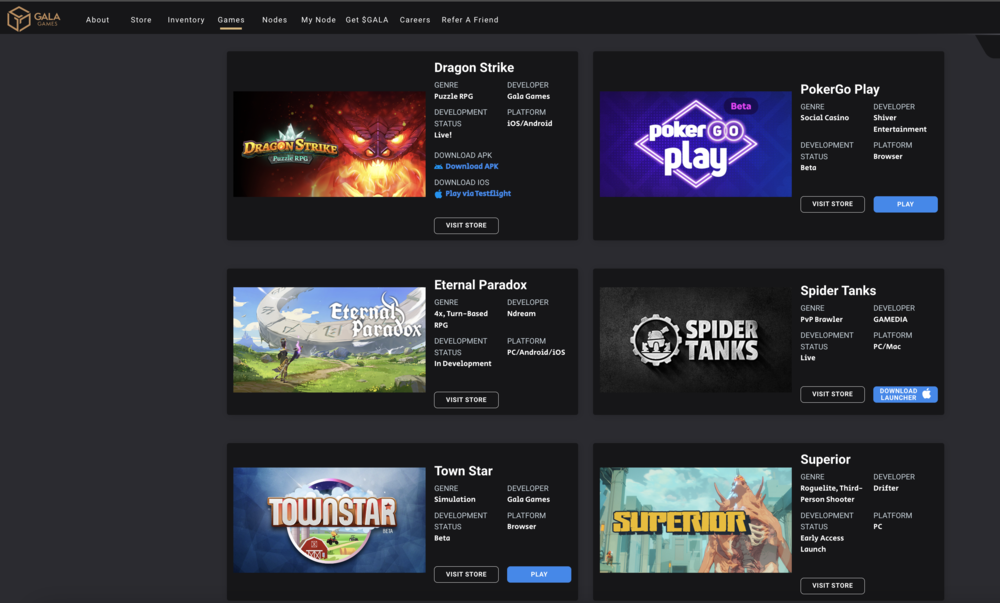
Task: Click the Town Star title
Action: (x=463, y=471)
